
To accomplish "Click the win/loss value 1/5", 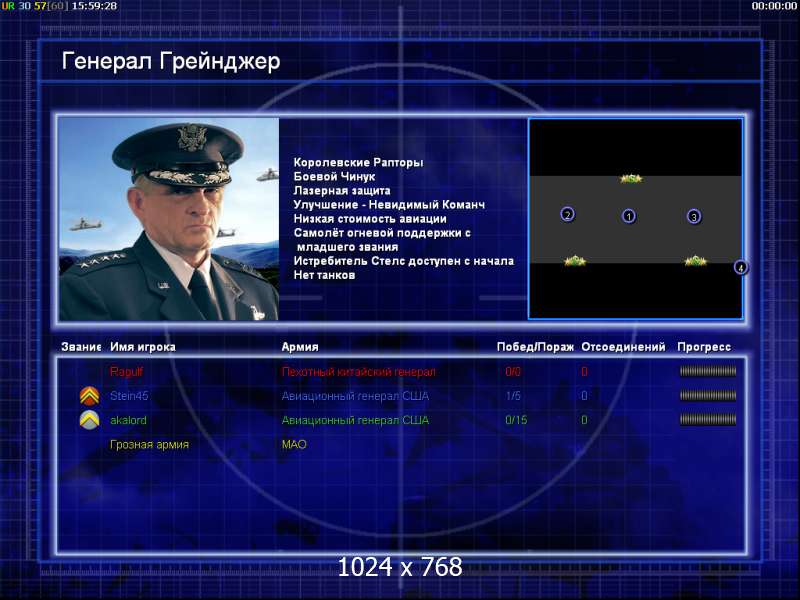I will click(x=513, y=396).
